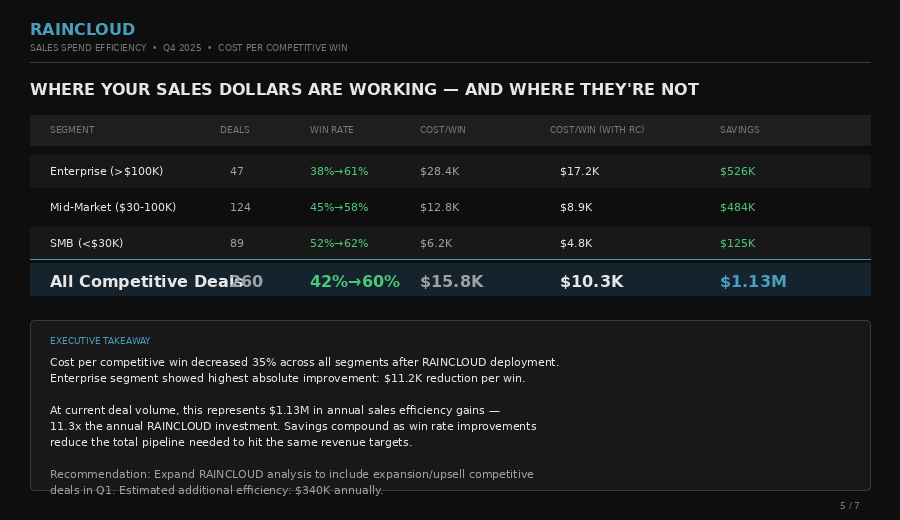Click the total savings $1.13M

coord(753,281)
